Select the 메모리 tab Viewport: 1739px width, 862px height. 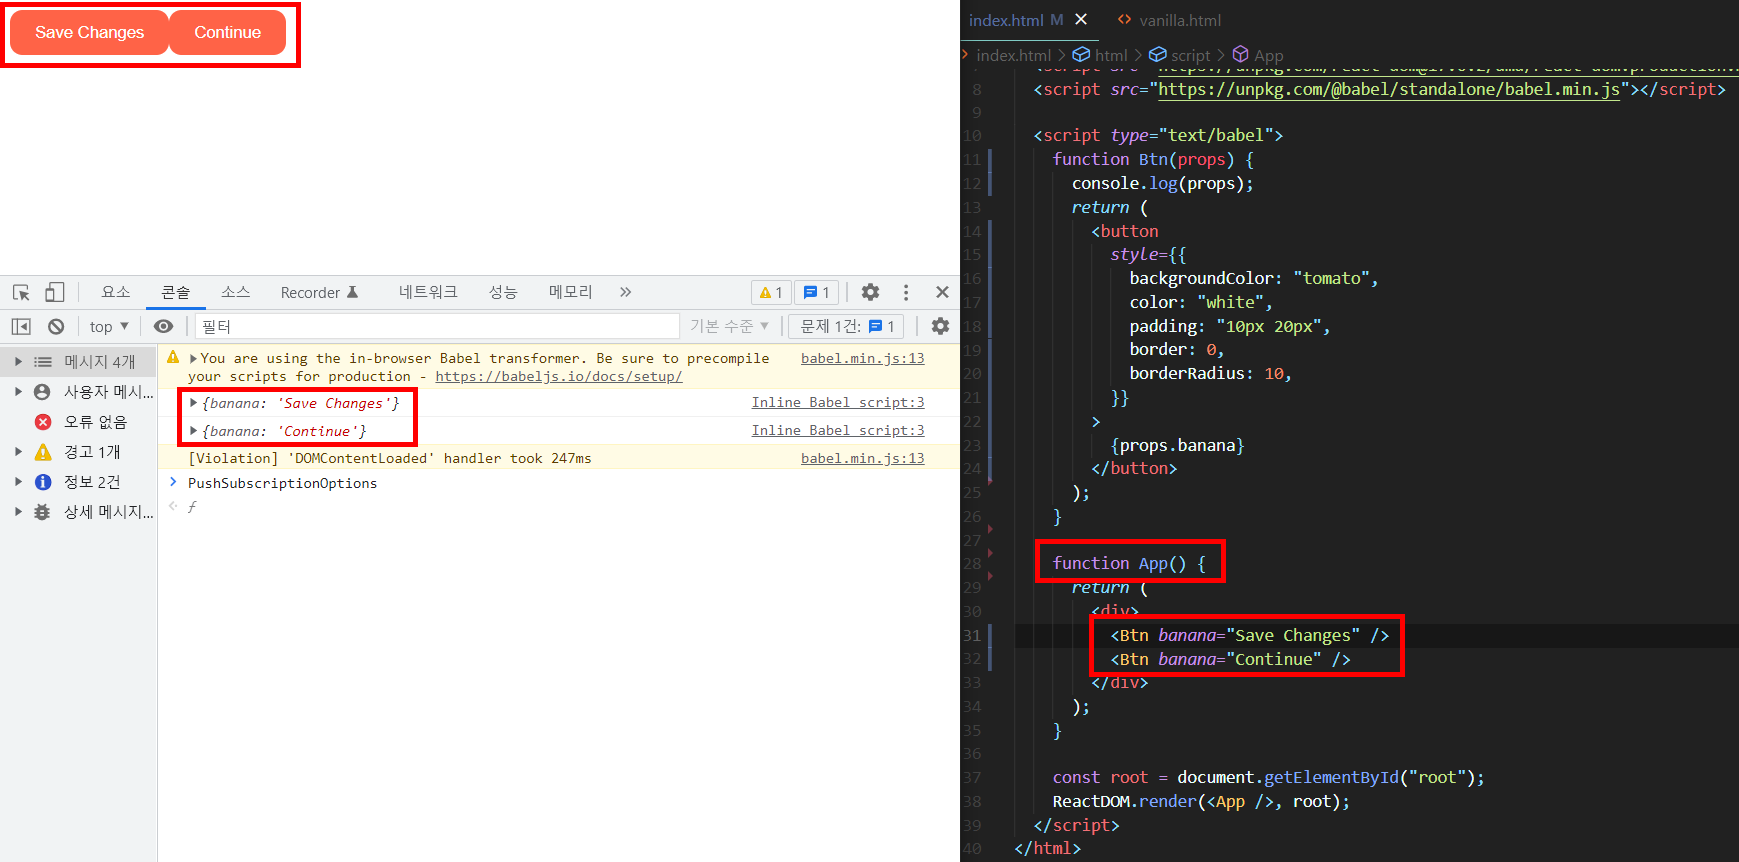click(570, 292)
